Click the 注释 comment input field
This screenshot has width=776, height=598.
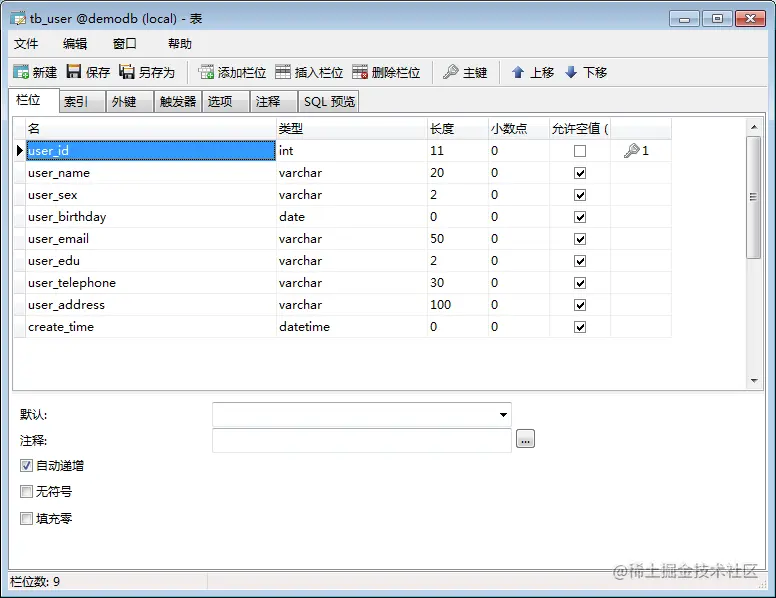(x=362, y=440)
